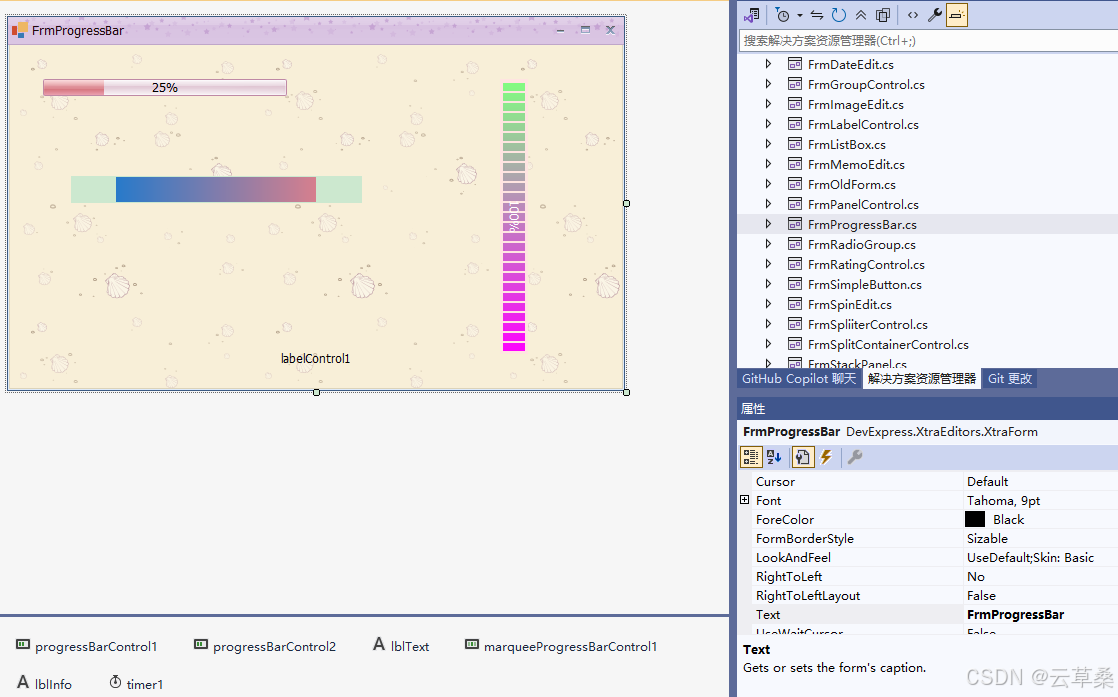Open the pending changes filter dropdown arrow
The image size is (1118, 697).
pos(799,16)
